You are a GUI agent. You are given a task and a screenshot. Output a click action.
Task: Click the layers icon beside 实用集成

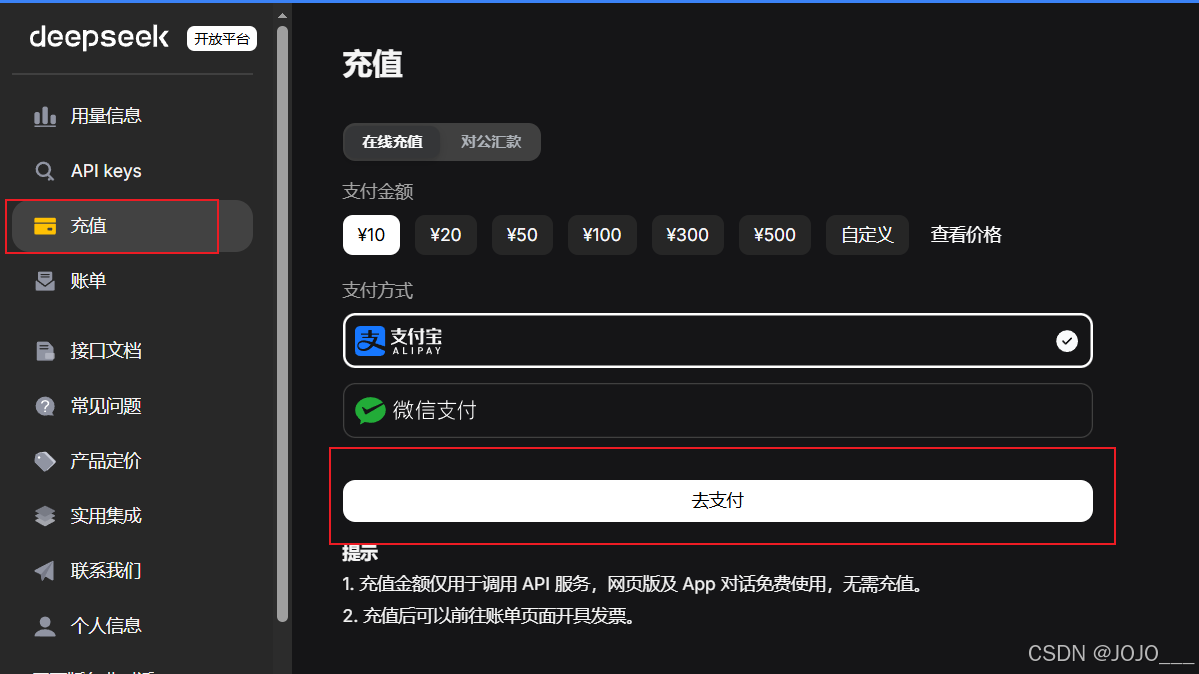(44, 516)
